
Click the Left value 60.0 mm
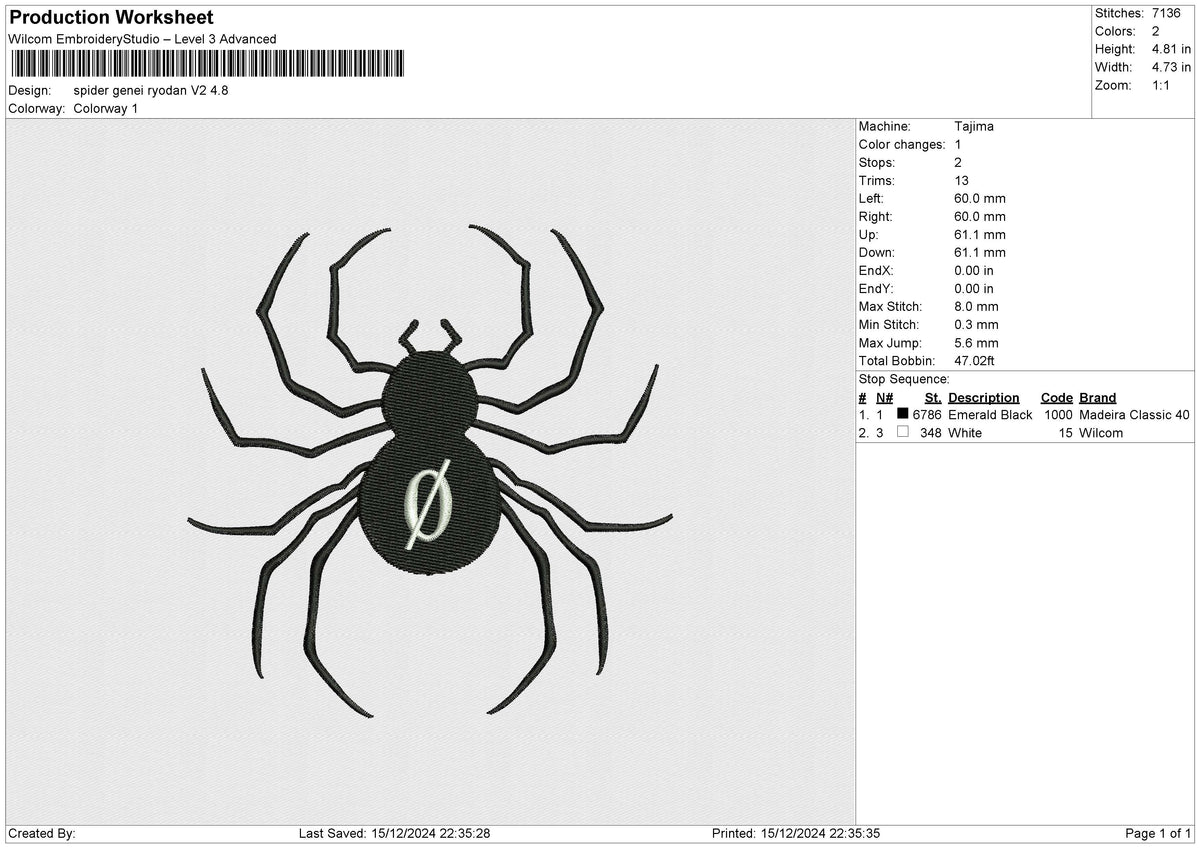tap(980, 198)
